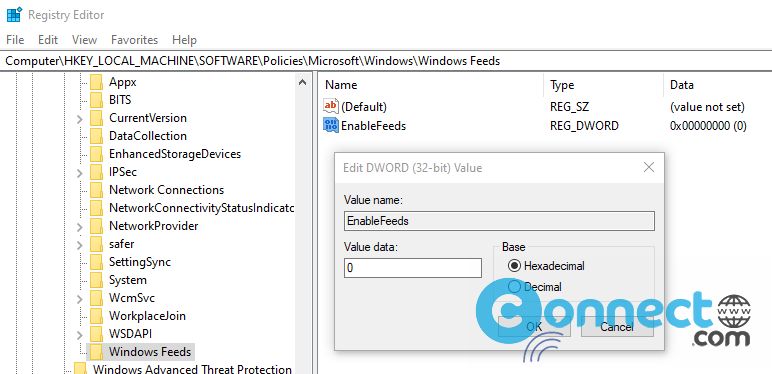
Task: Click the EnhancedStorageDevices folder icon
Action: click(96, 154)
